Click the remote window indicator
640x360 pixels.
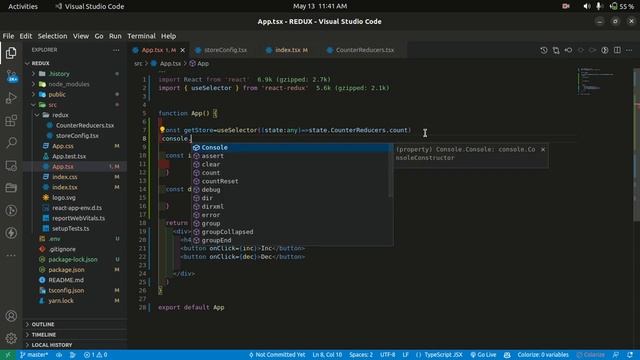pyautogui.click(x=7, y=355)
